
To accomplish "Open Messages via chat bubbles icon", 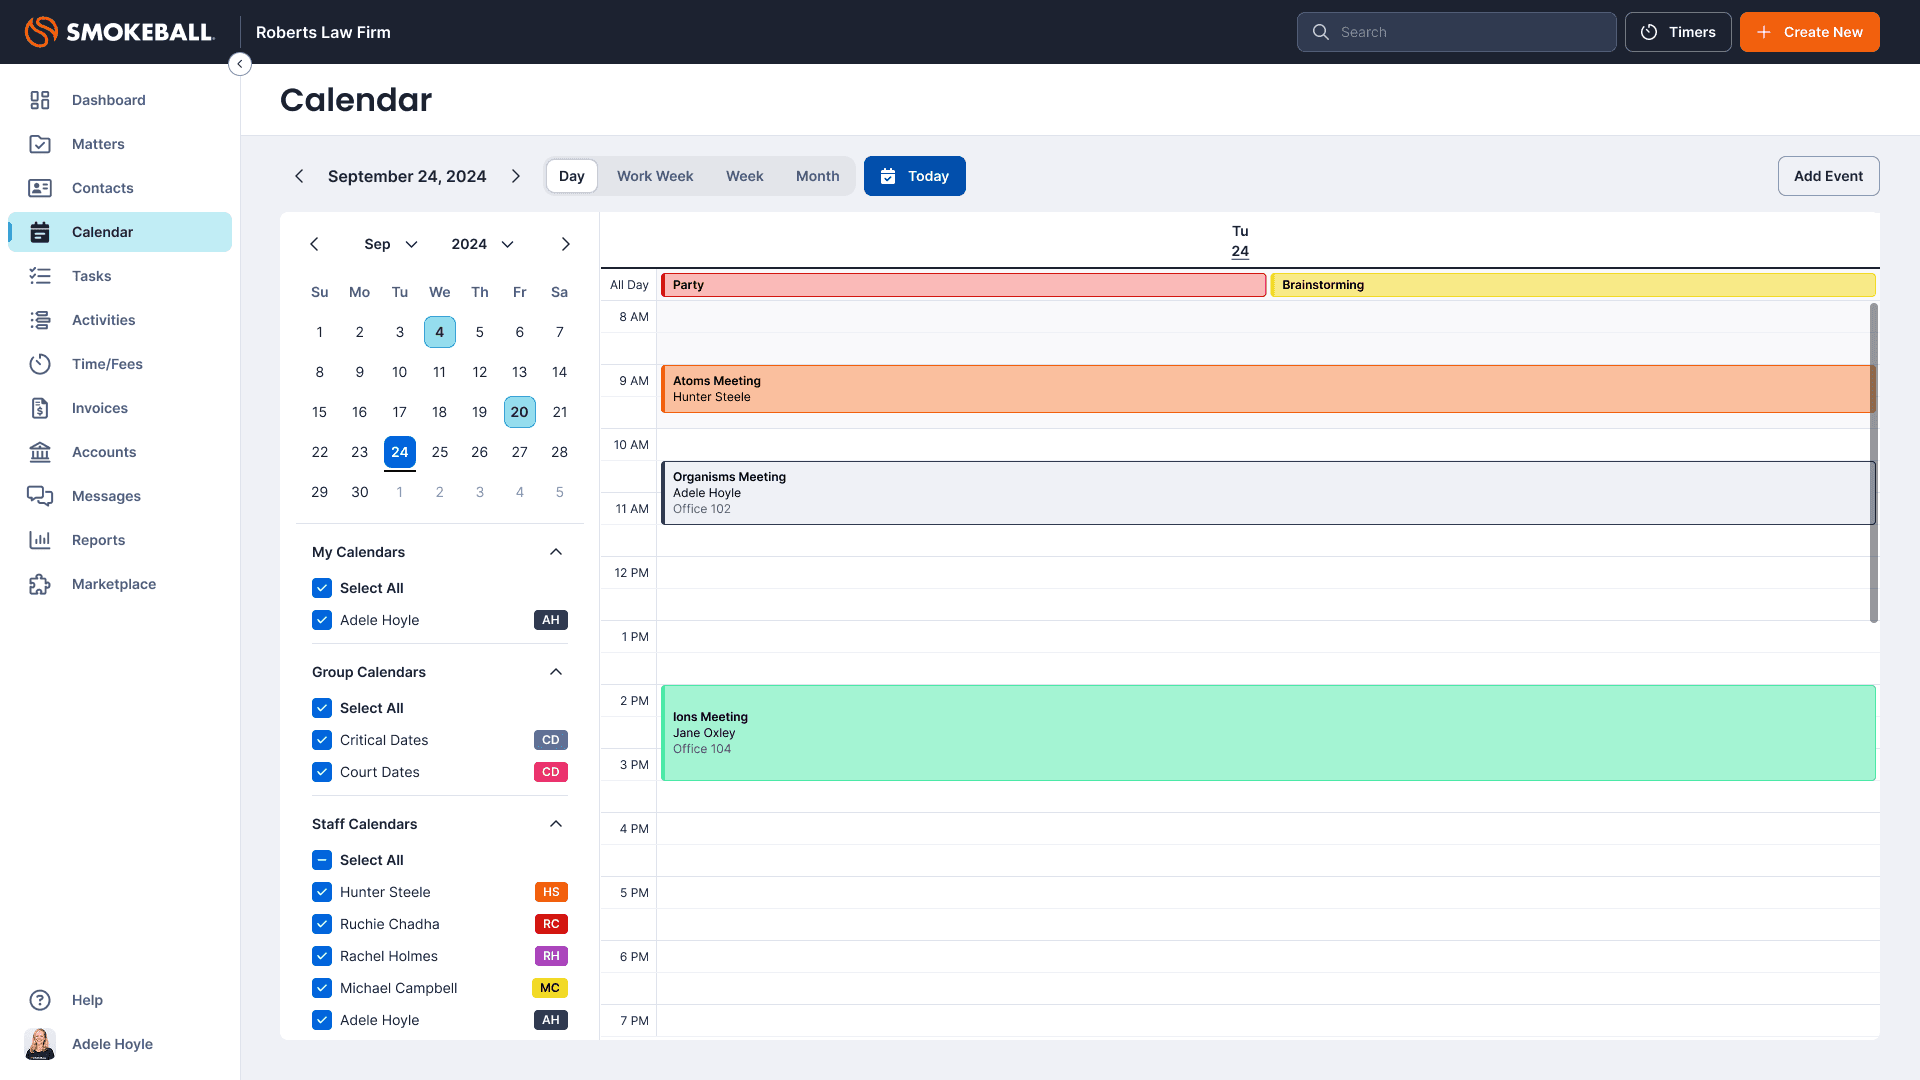I will pos(40,496).
